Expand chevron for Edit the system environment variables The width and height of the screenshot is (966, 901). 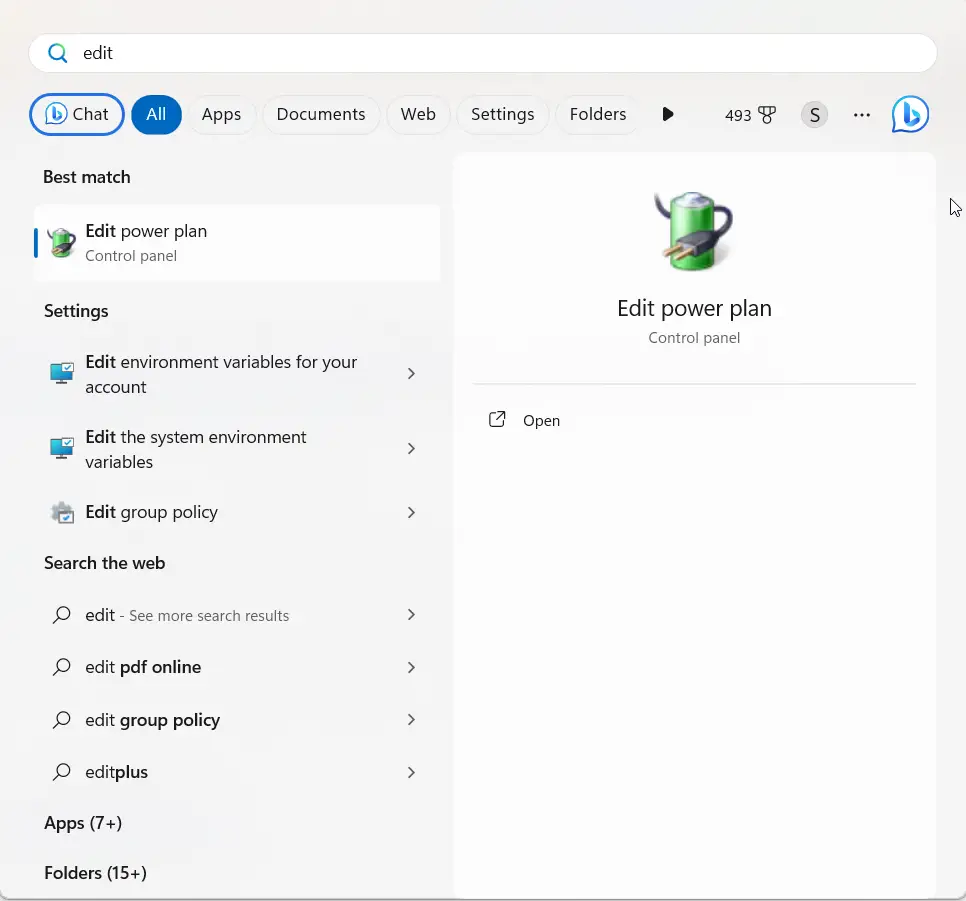tap(411, 449)
